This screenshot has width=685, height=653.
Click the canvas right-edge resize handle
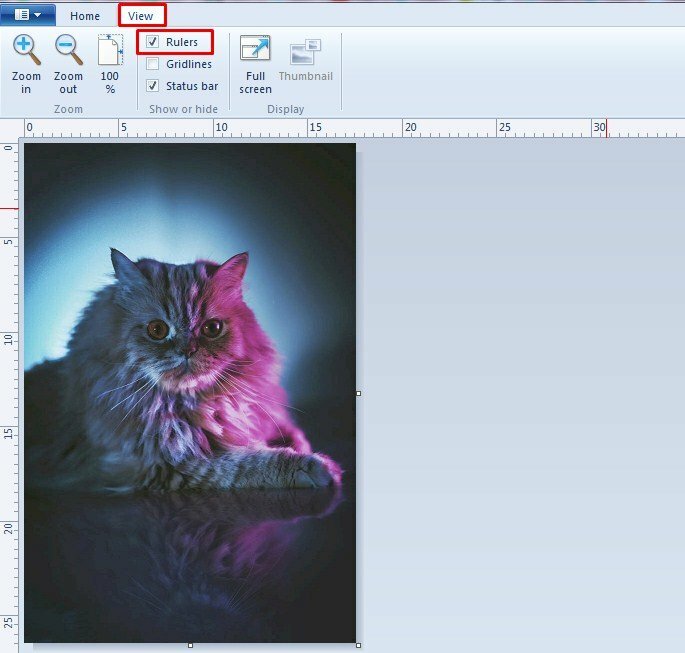358,393
